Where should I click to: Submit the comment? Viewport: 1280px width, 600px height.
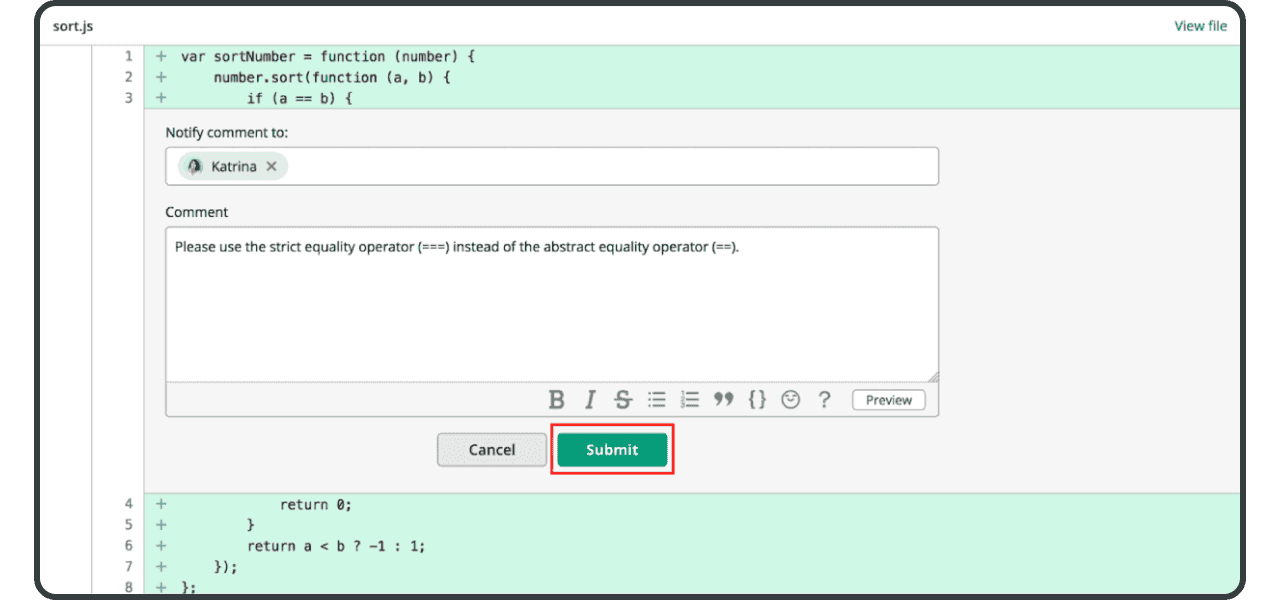[x=612, y=450]
